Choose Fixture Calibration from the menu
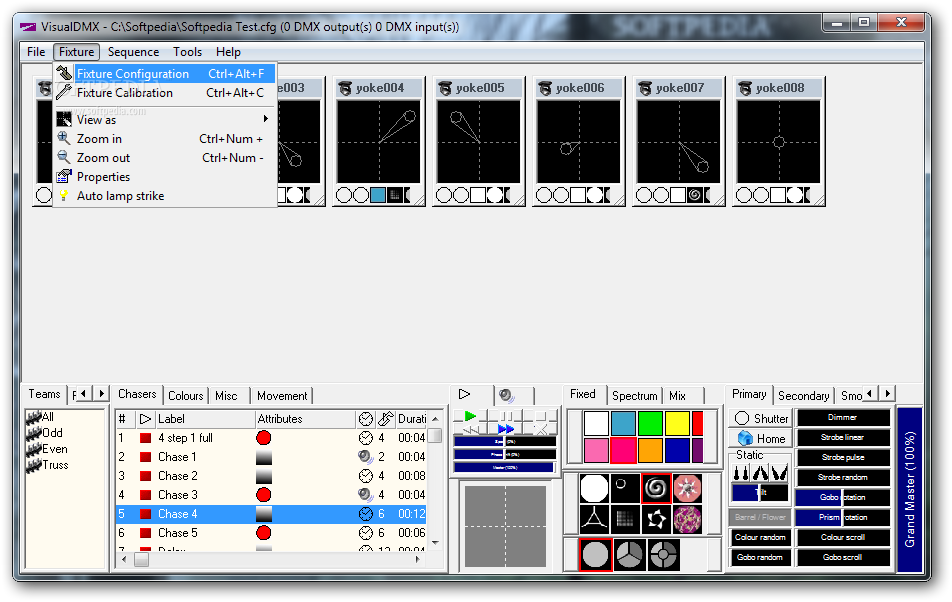Screen dimensions: 952x602 click(165, 93)
